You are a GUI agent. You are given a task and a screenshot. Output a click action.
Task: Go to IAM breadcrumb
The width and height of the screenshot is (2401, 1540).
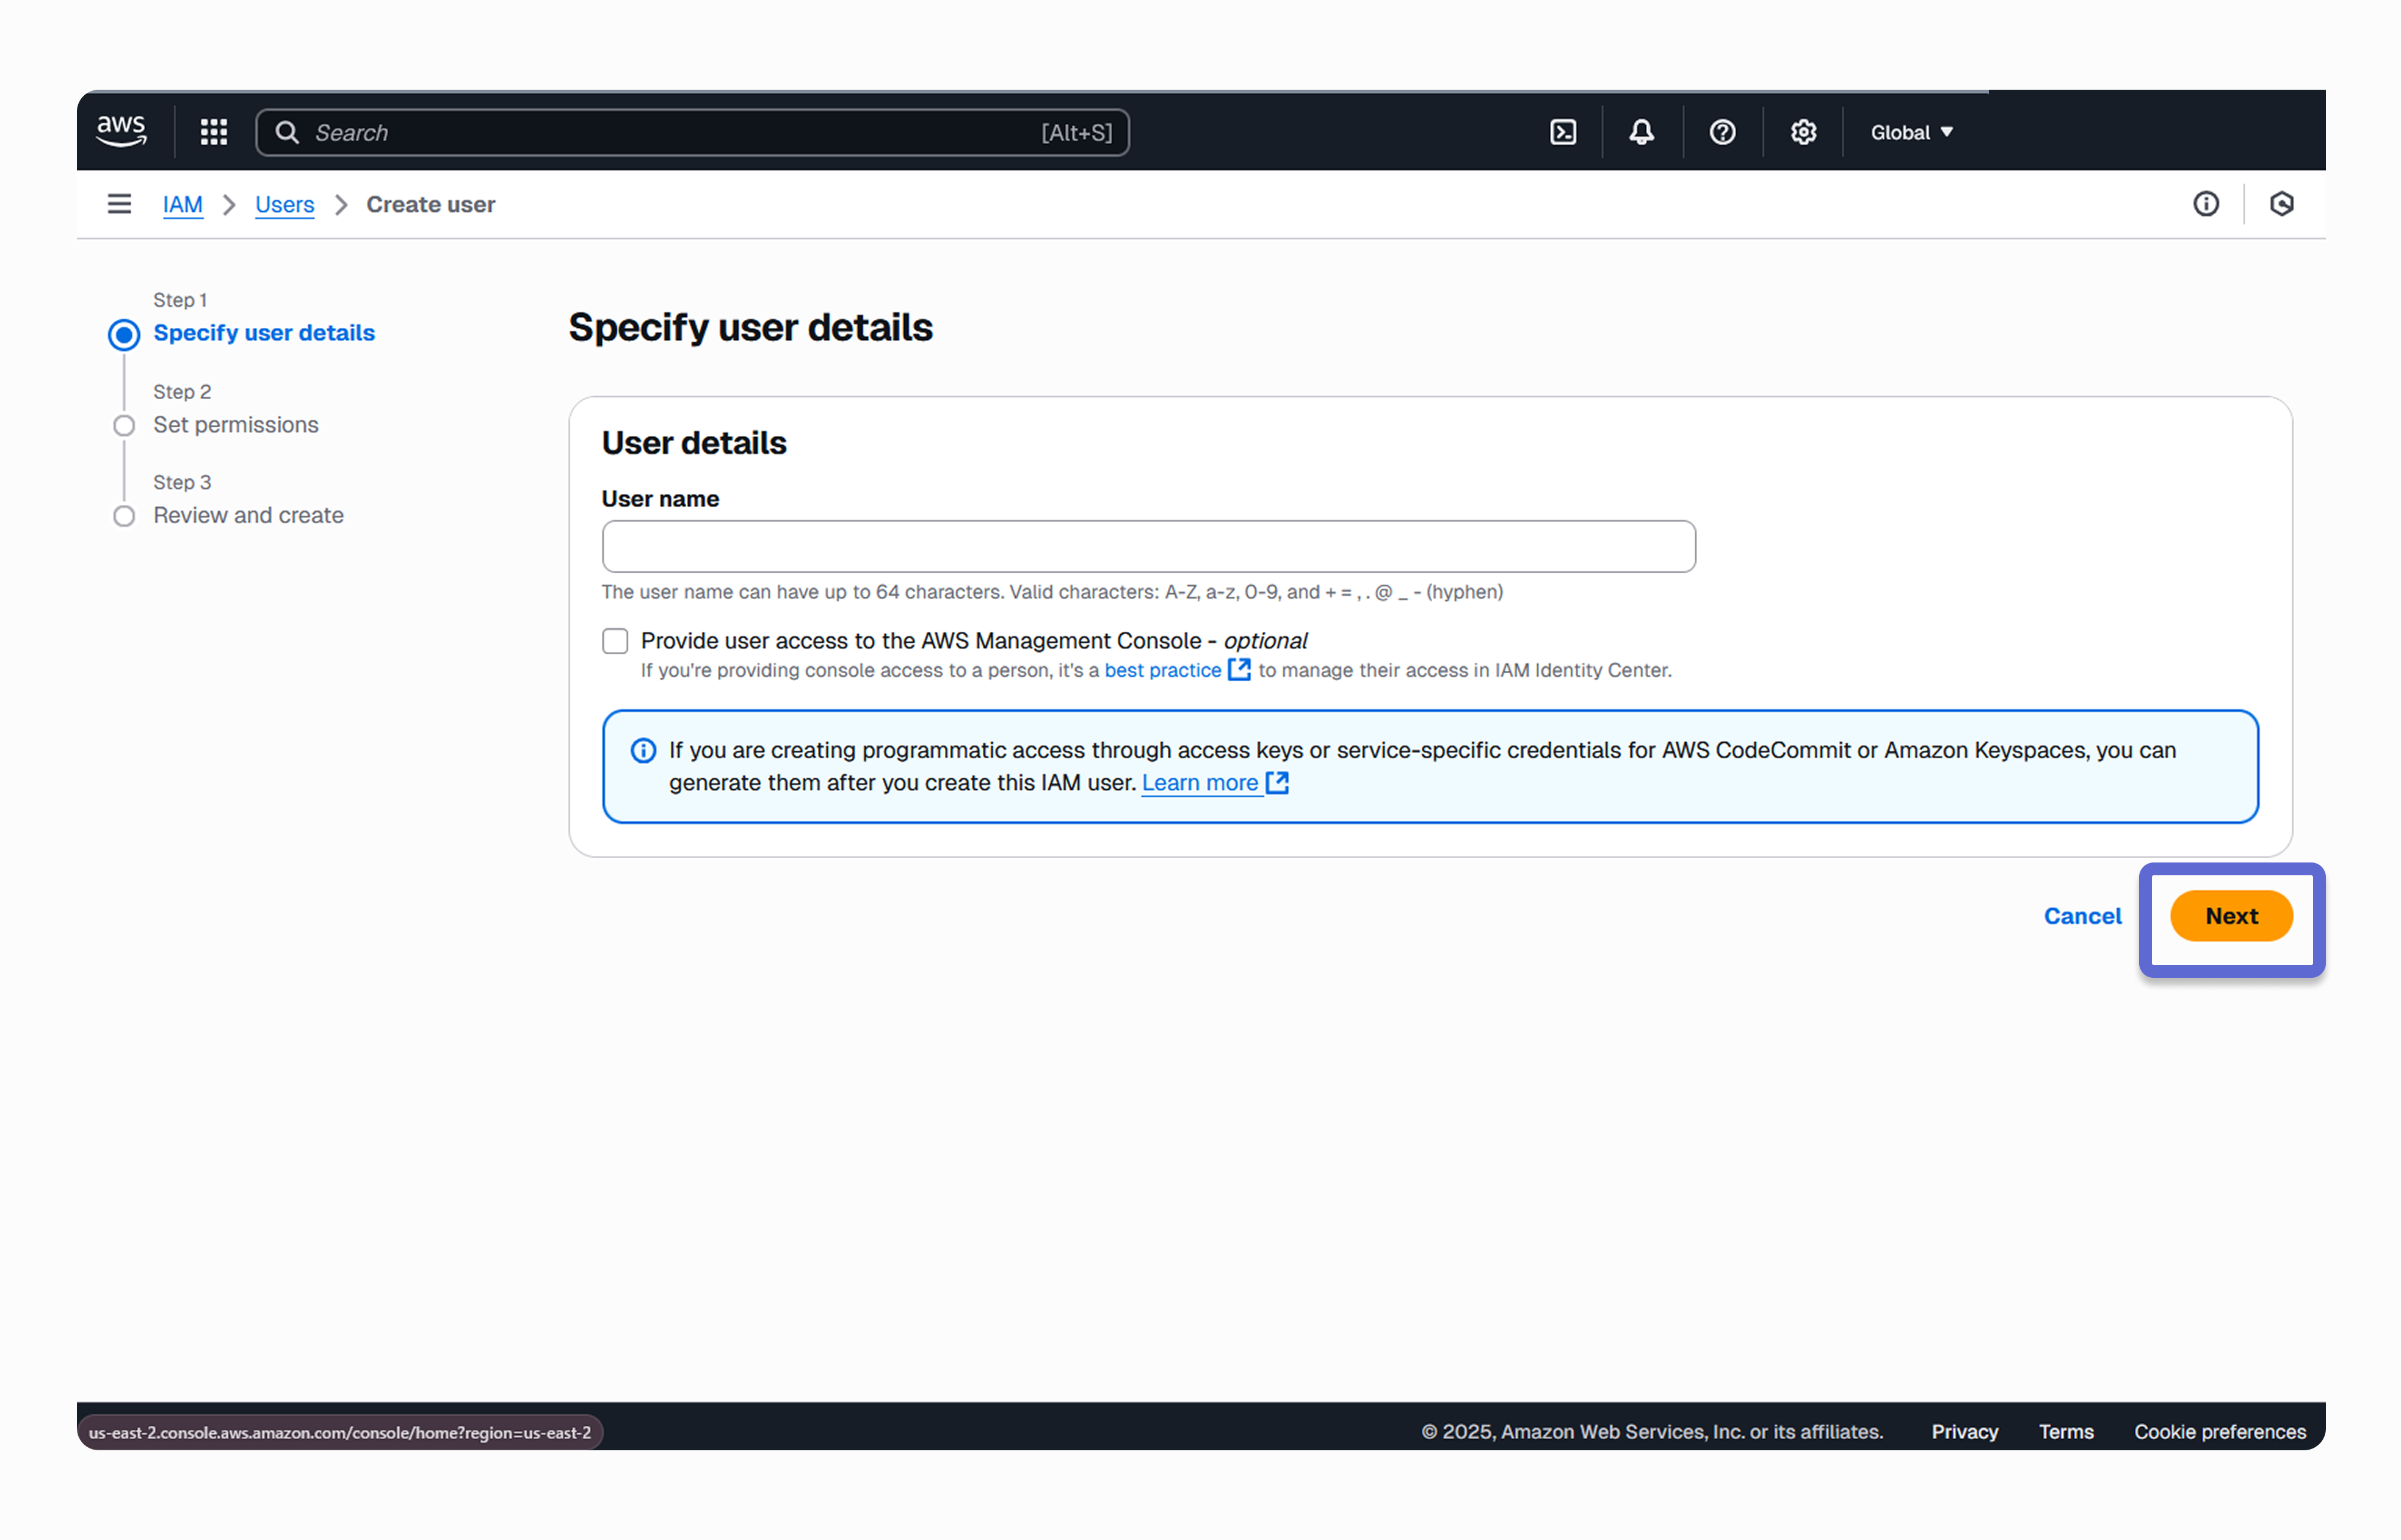[x=183, y=204]
